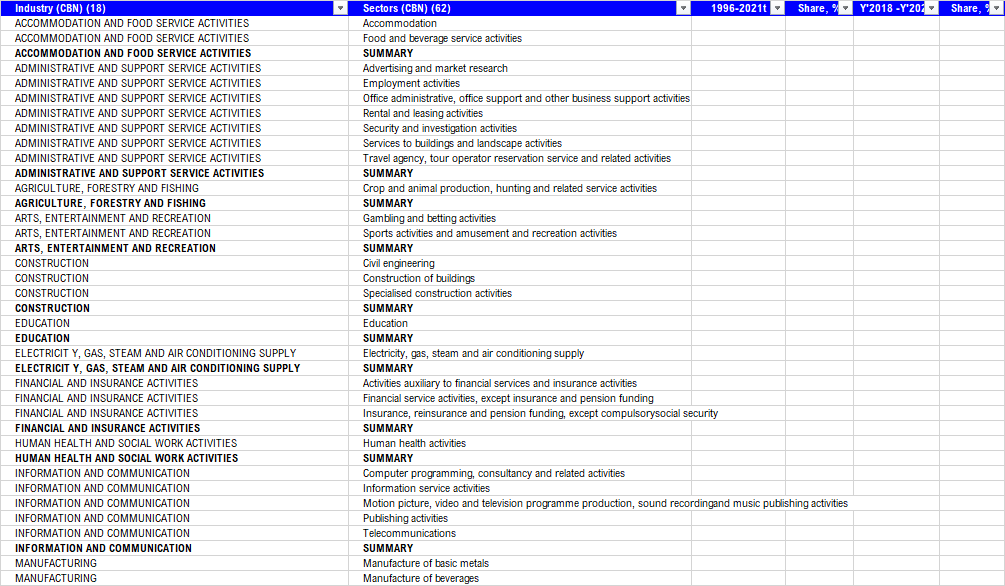Select bold INFORMATION AND COMMUNICATION cell
Viewport: 1005px width, 586px height.
174,548
